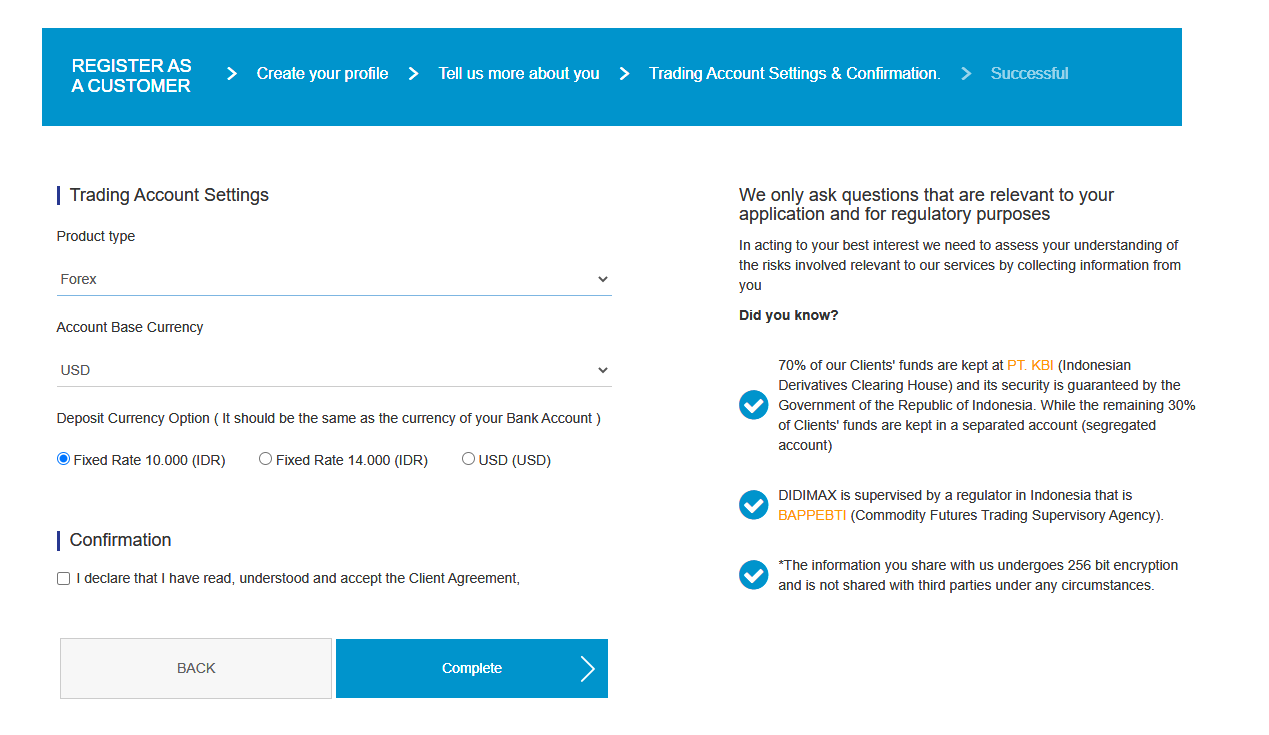Follow the PT. KBI orange link
Screen dimensions: 1269x735
tap(1030, 365)
